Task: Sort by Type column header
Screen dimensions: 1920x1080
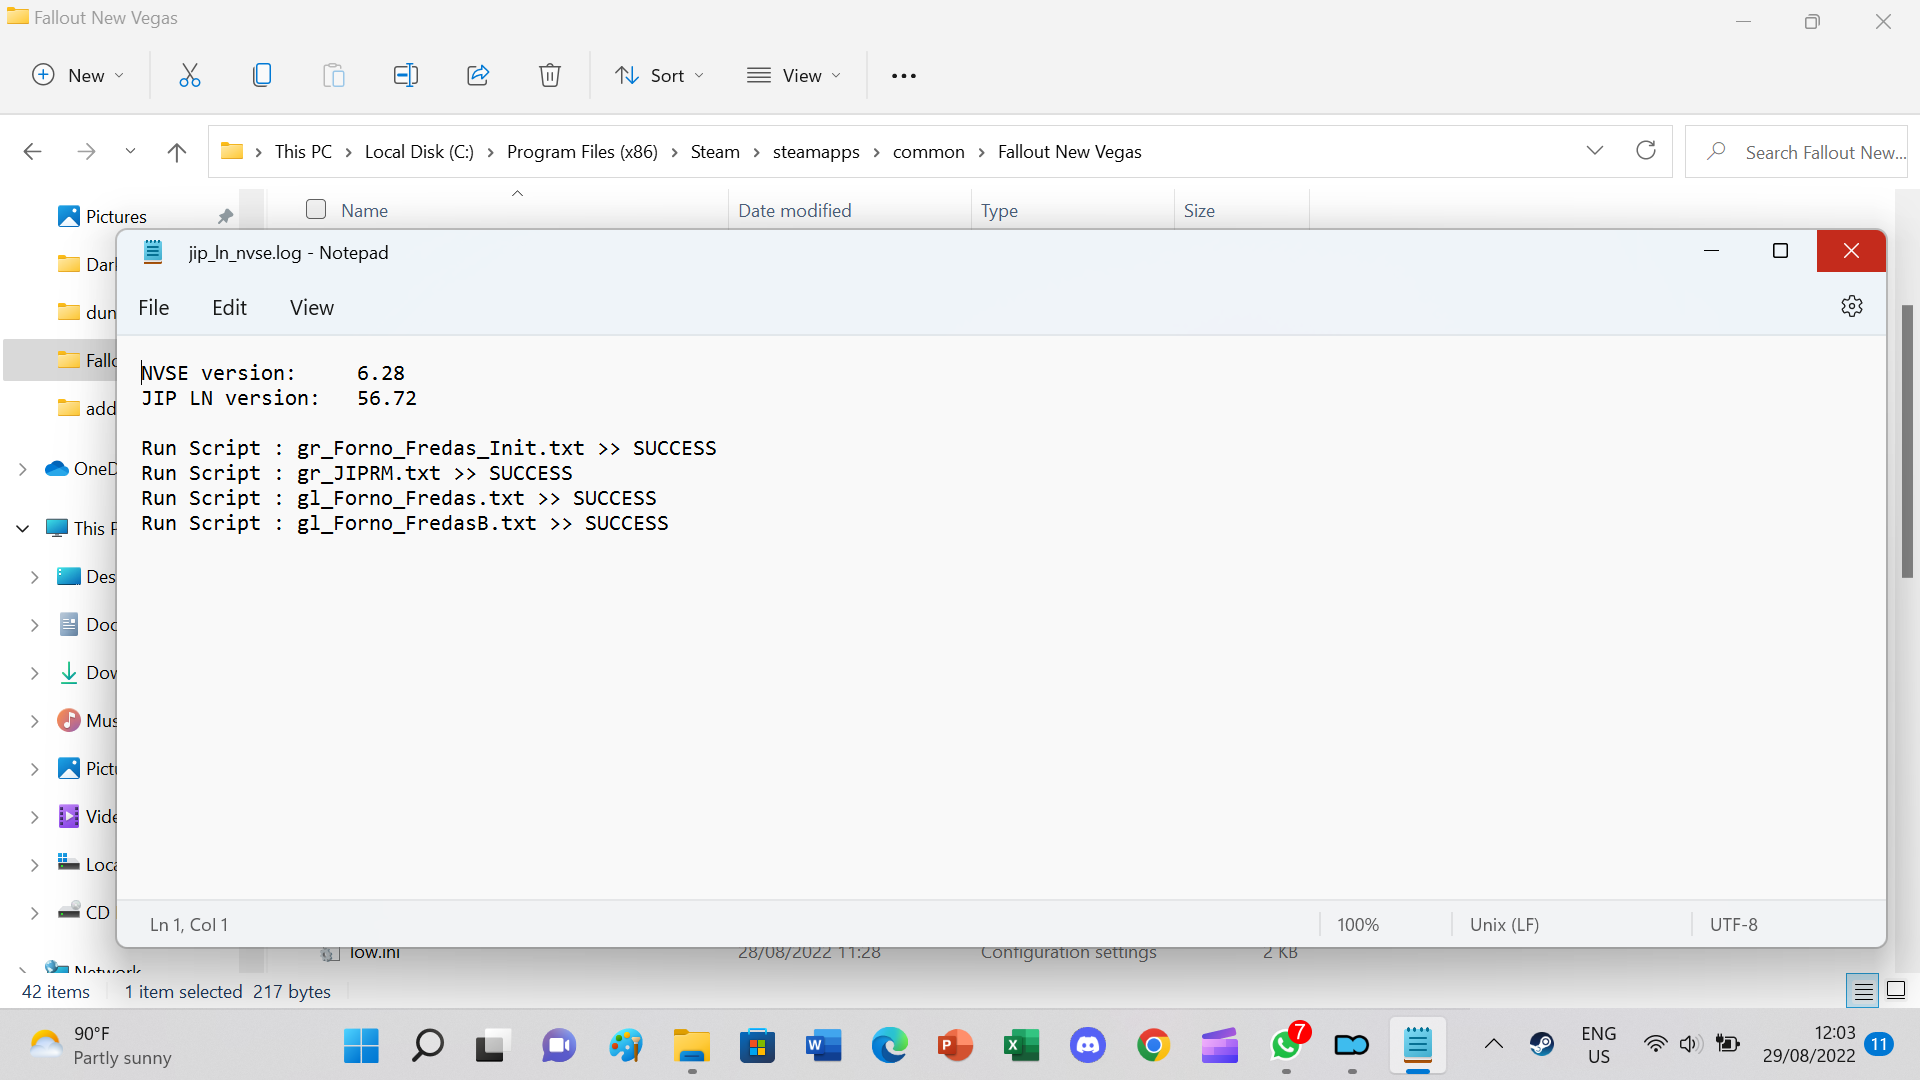Action: coord(1073,210)
